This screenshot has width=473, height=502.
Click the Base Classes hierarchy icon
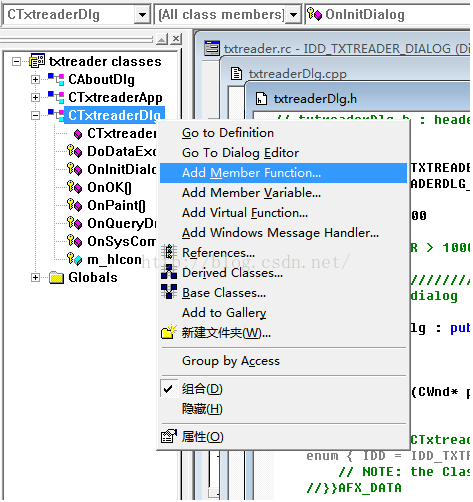169,291
